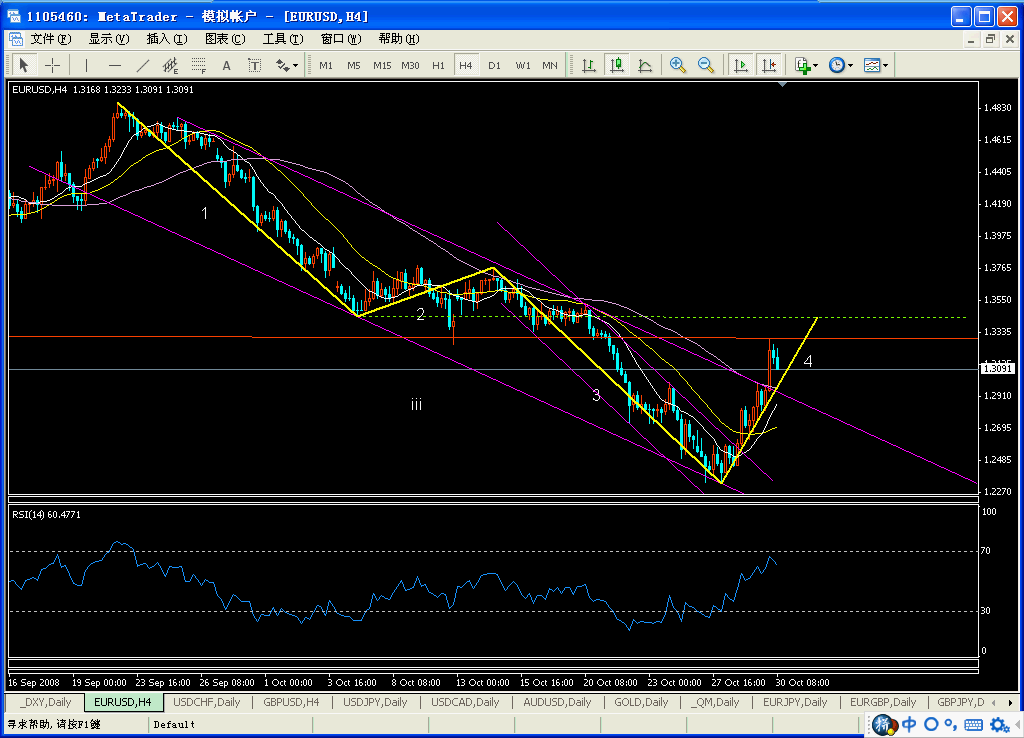Click the Sogou IME logo icon
Screen dimensions: 1024x738
tap(882, 724)
